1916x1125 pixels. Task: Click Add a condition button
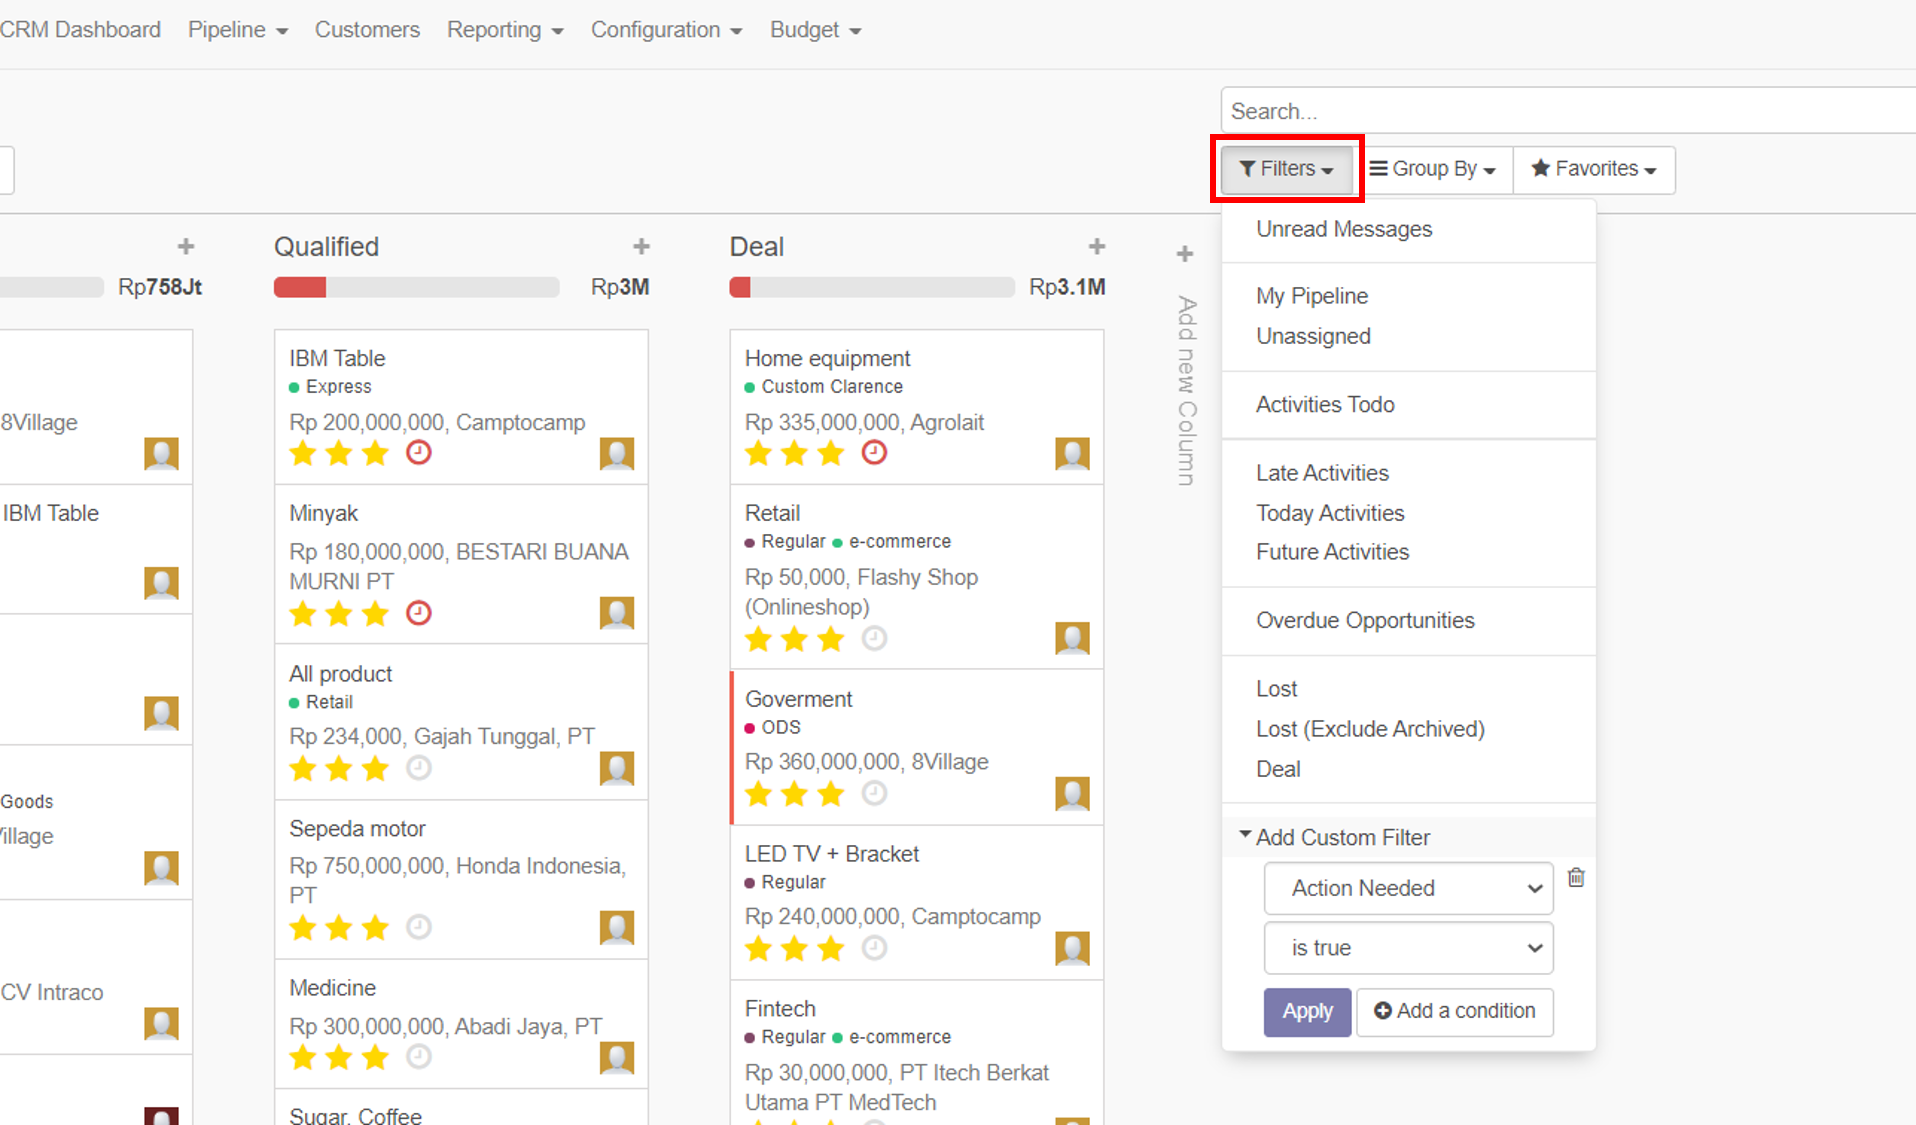click(1454, 1011)
